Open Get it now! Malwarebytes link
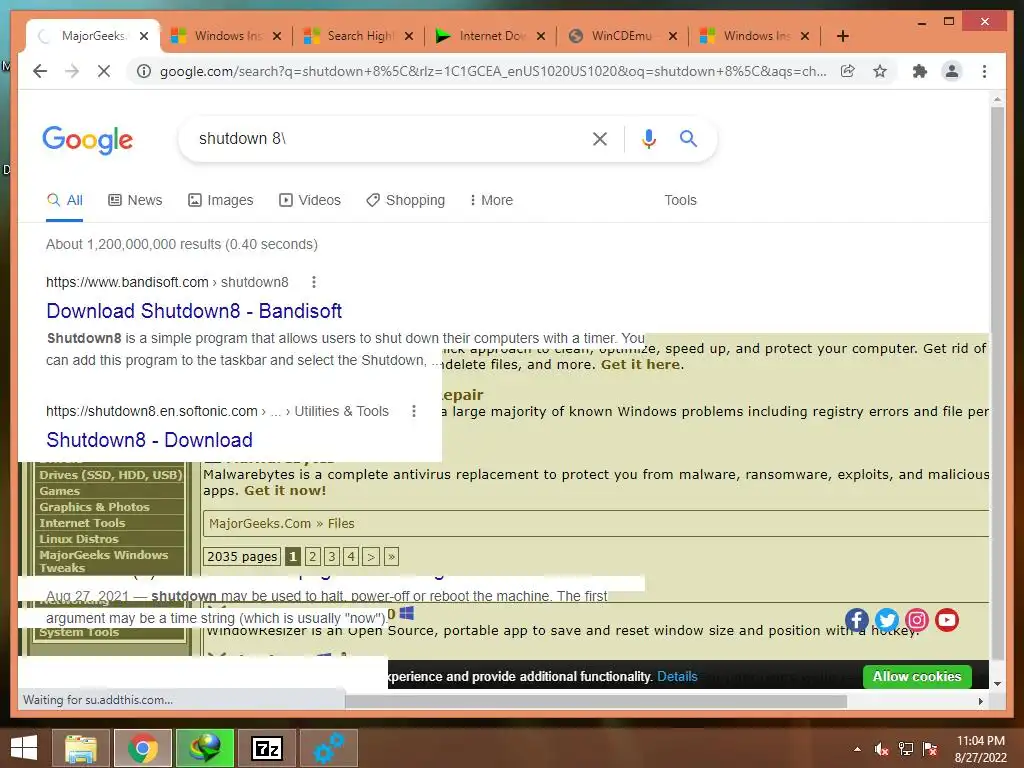Screen dimensions: 1024x768 (x=285, y=490)
